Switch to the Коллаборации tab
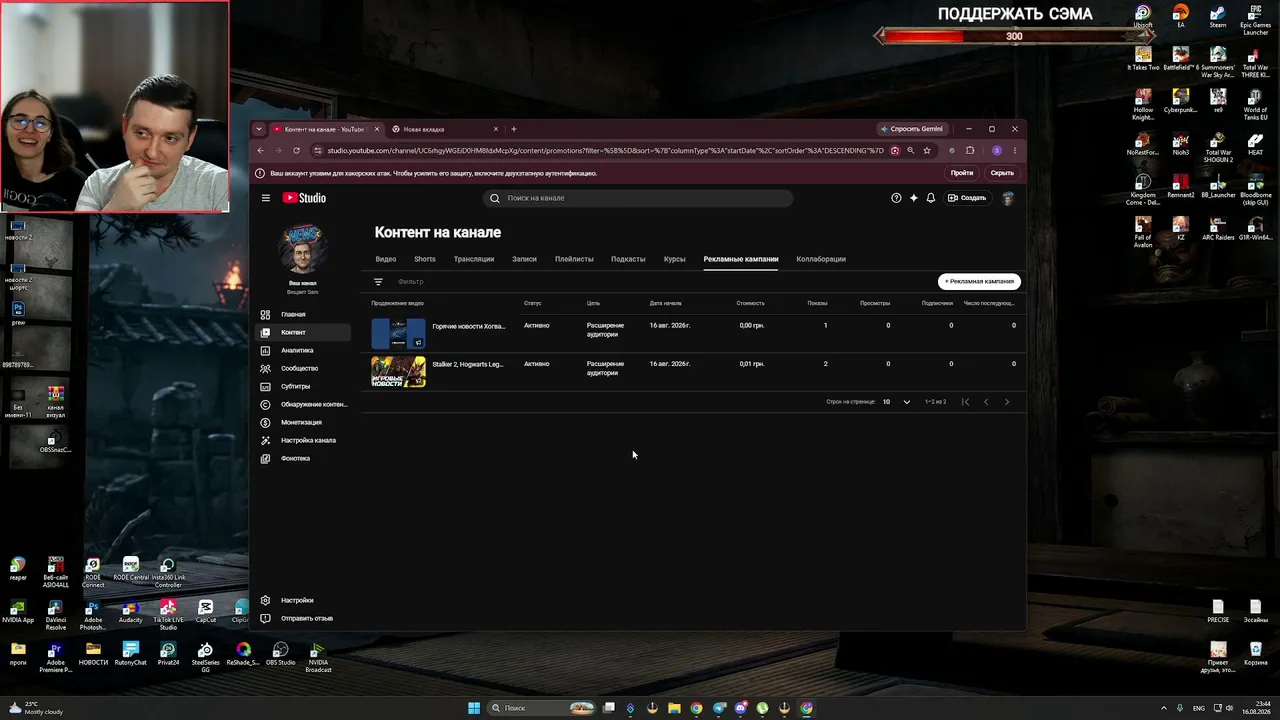The width and height of the screenshot is (1280, 720). [821, 259]
